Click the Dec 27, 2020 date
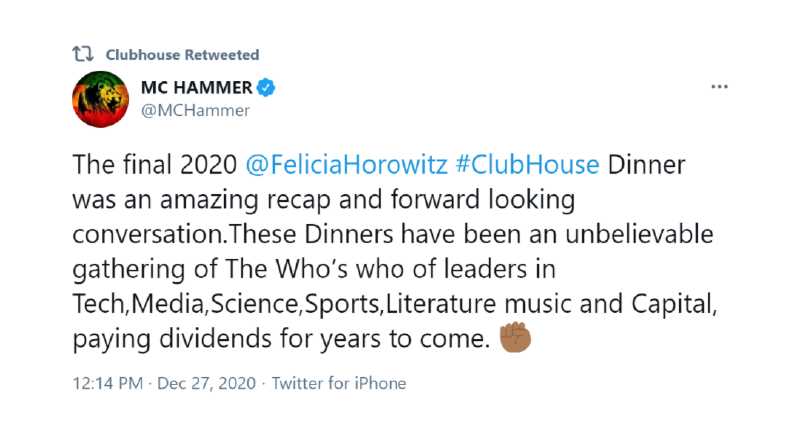The height and width of the screenshot is (438, 800). pos(205,383)
